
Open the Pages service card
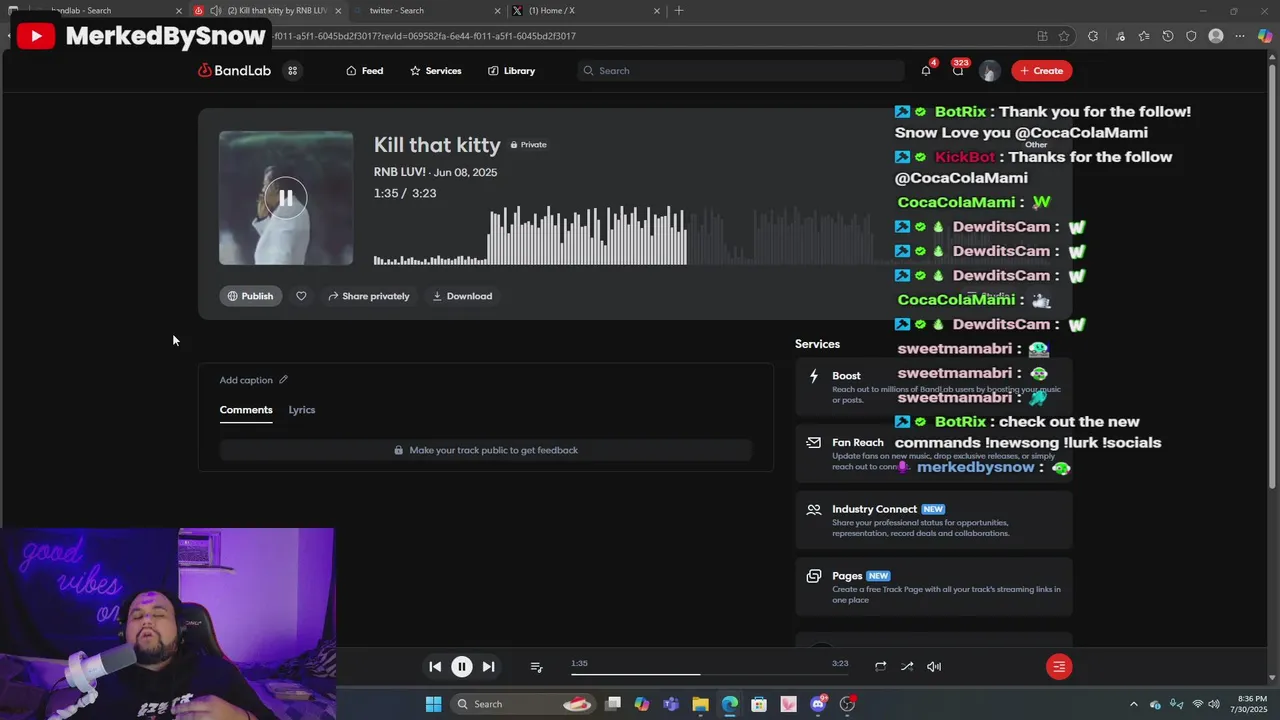click(934, 587)
